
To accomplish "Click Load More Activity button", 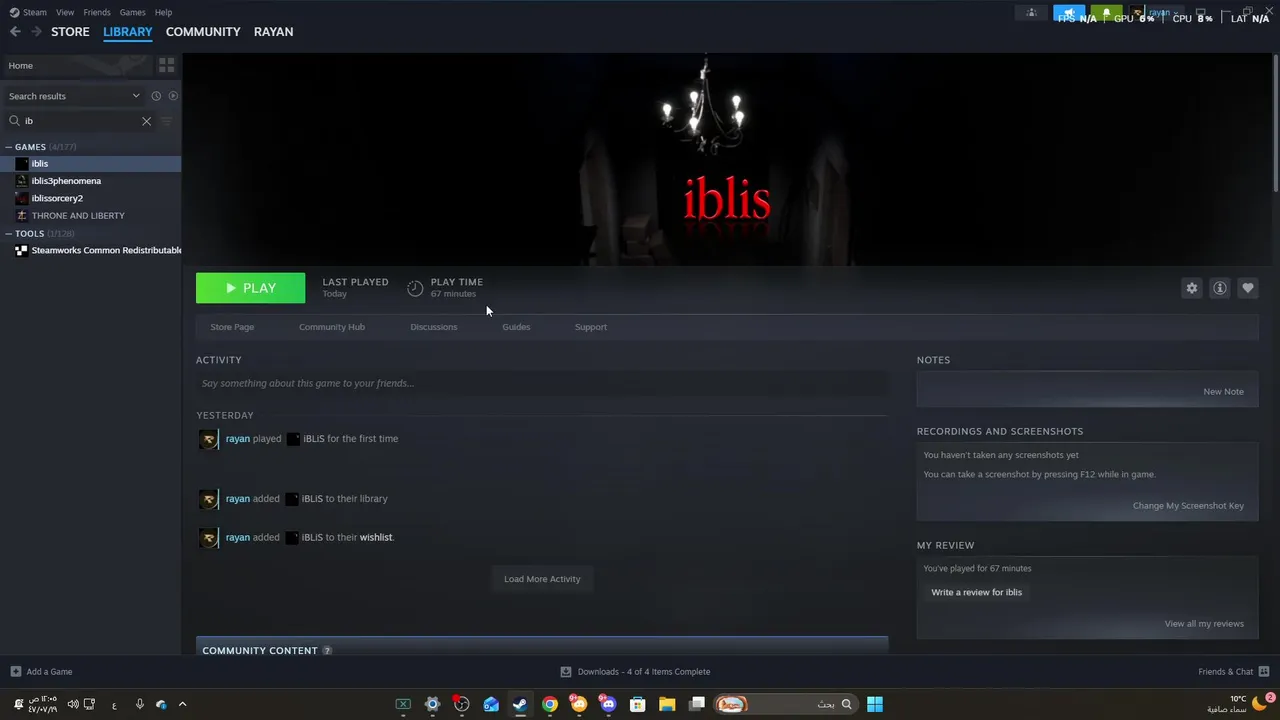I will 542,579.
